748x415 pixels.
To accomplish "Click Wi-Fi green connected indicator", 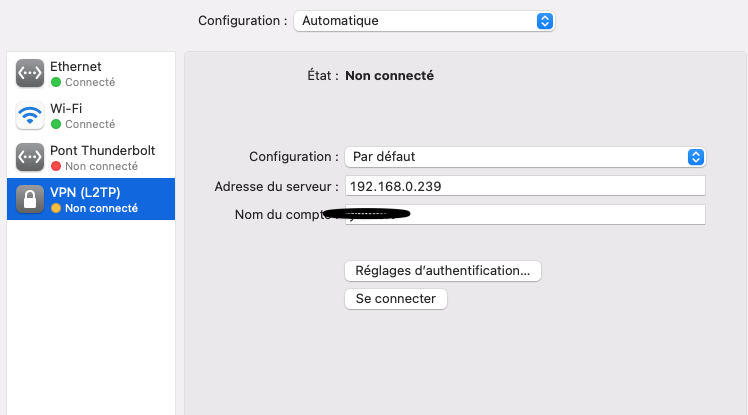I will (56, 124).
